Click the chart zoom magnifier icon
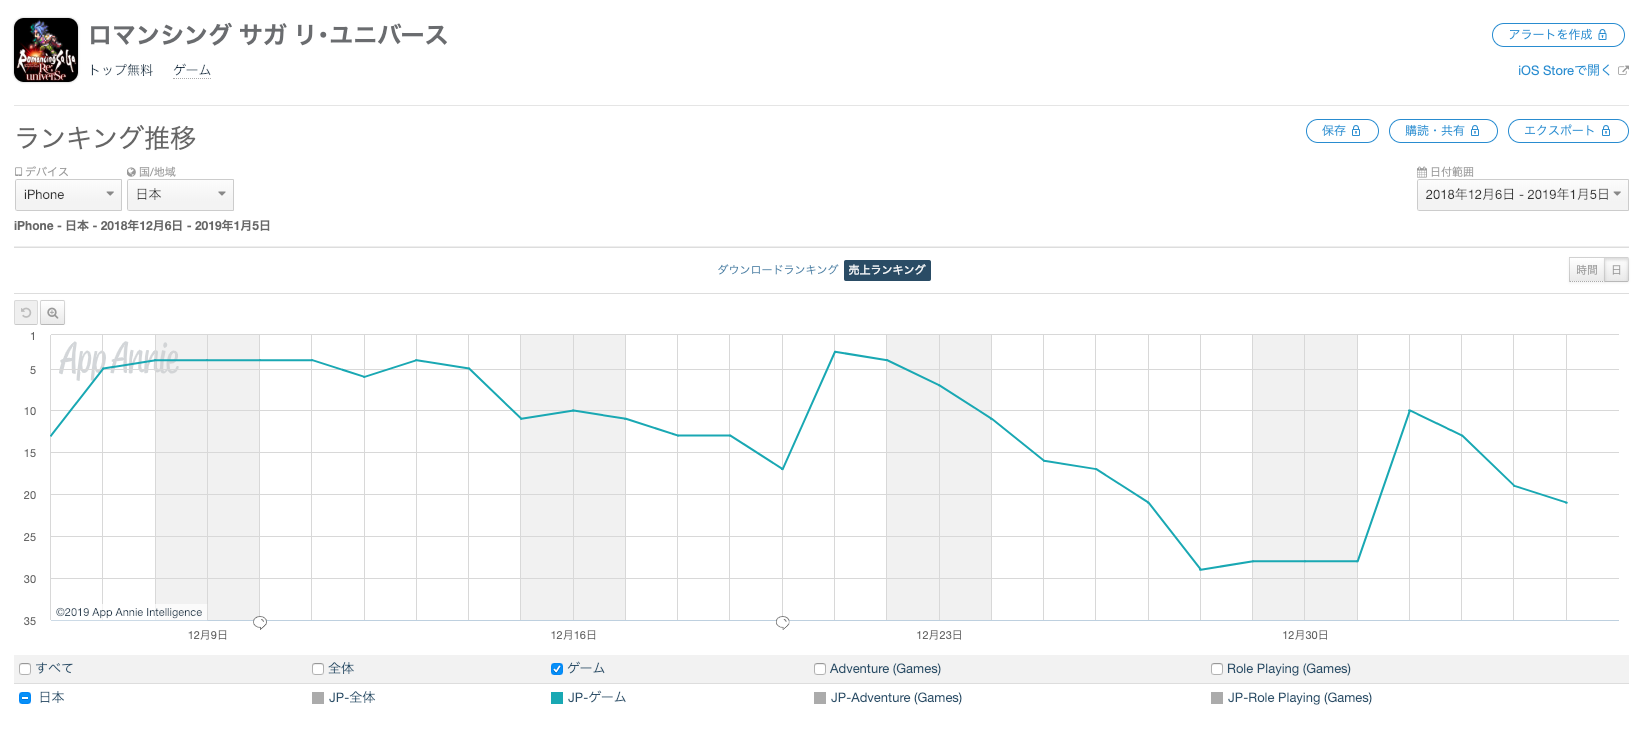1640x729 pixels. pyautogui.click(x=52, y=313)
